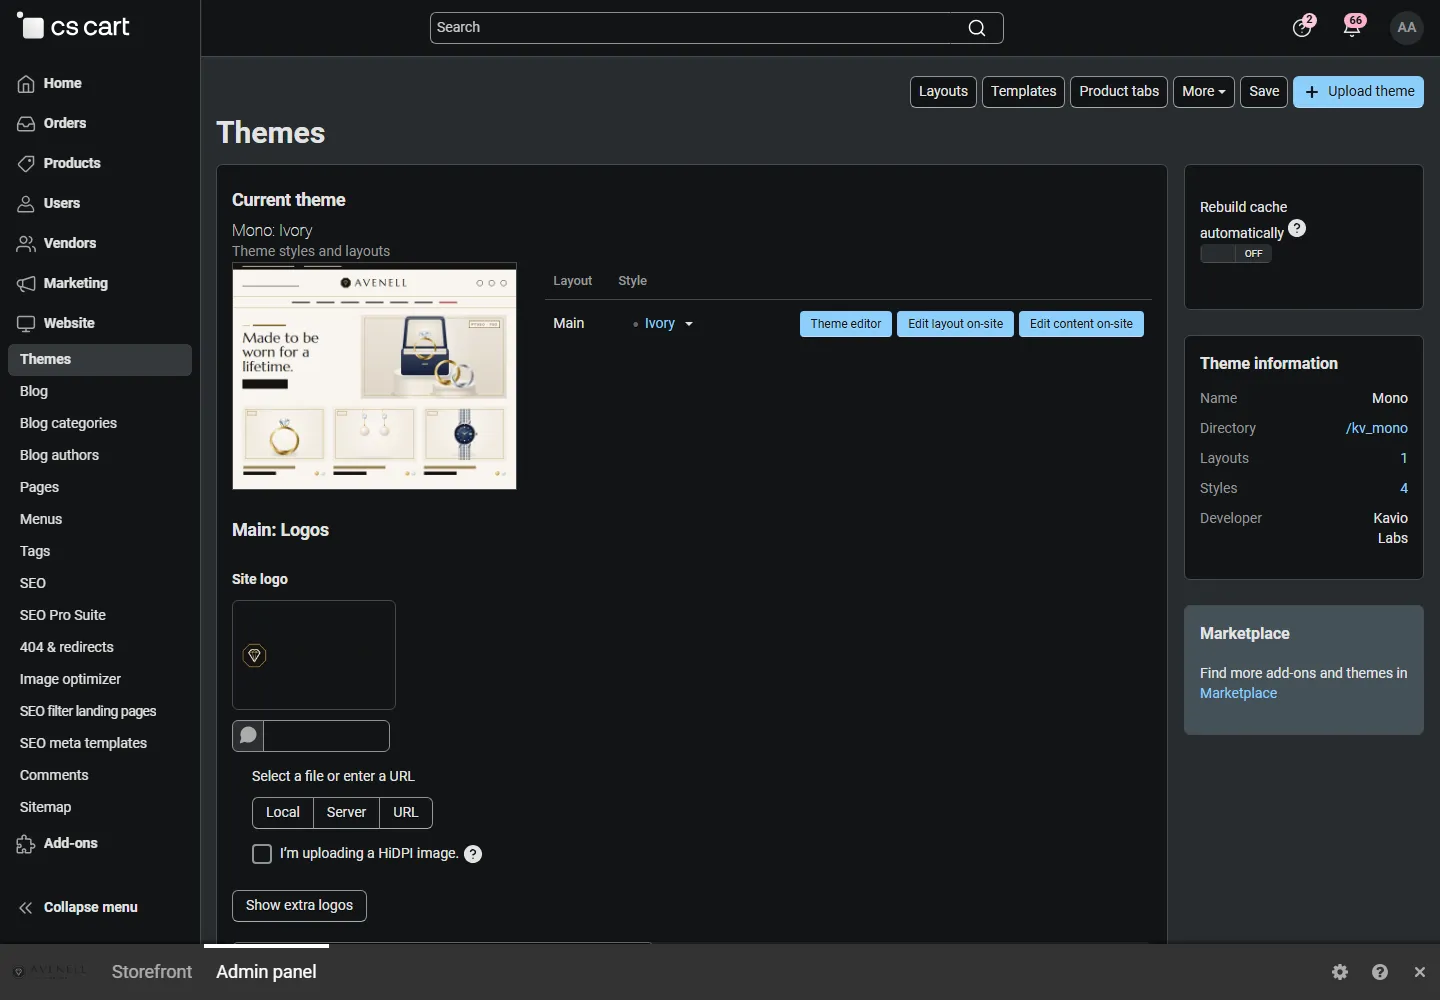Switch to the Admin panel tab
The image size is (1440, 1000).
pyautogui.click(x=266, y=972)
